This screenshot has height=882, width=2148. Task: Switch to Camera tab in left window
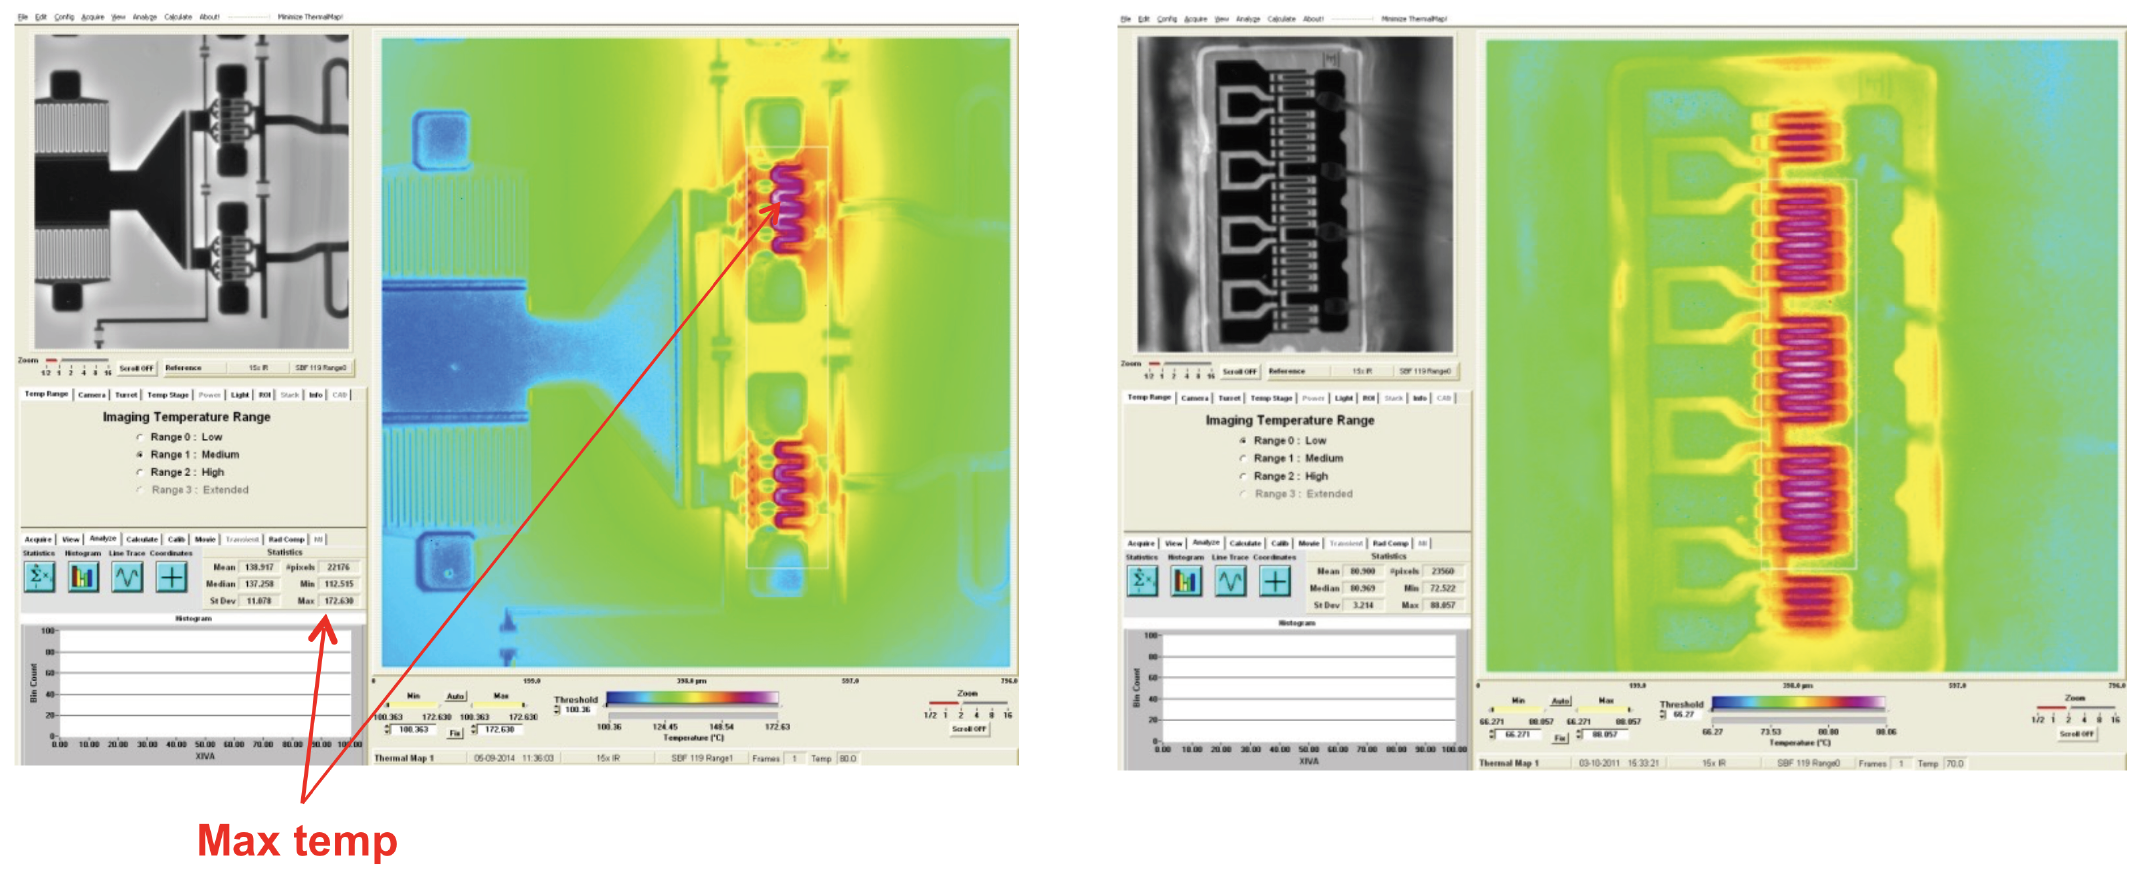point(91,395)
